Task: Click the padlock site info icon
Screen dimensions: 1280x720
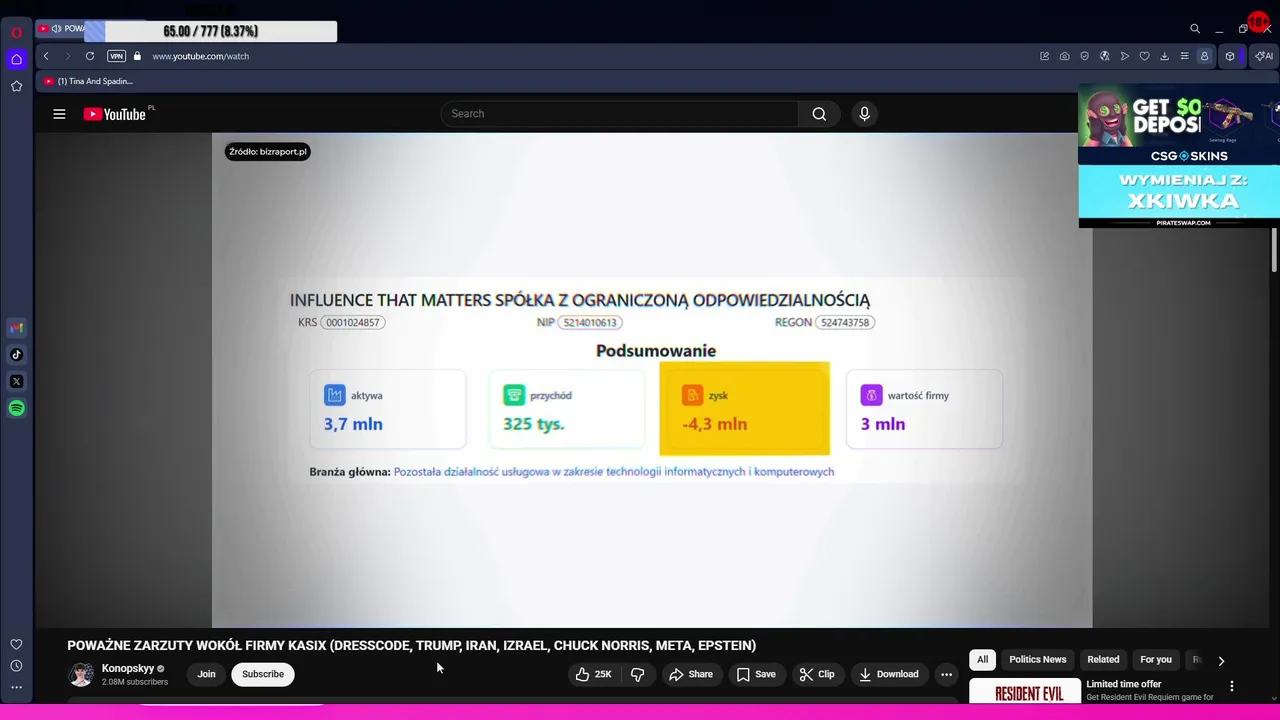Action: (137, 56)
